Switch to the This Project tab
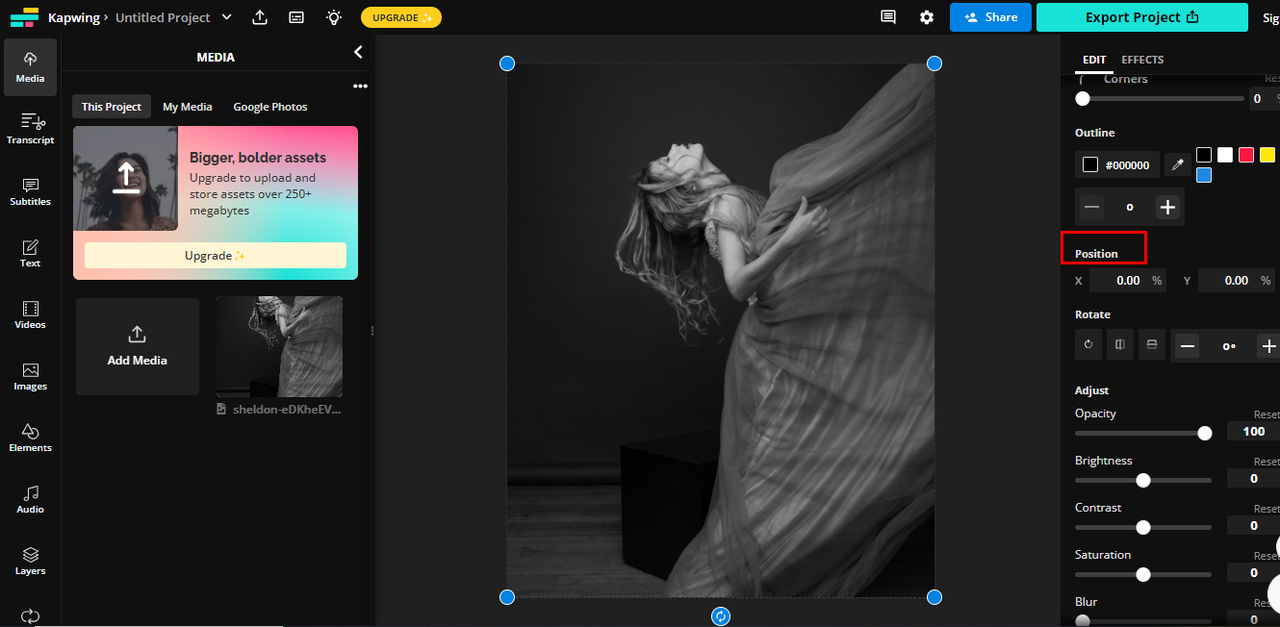 click(111, 107)
